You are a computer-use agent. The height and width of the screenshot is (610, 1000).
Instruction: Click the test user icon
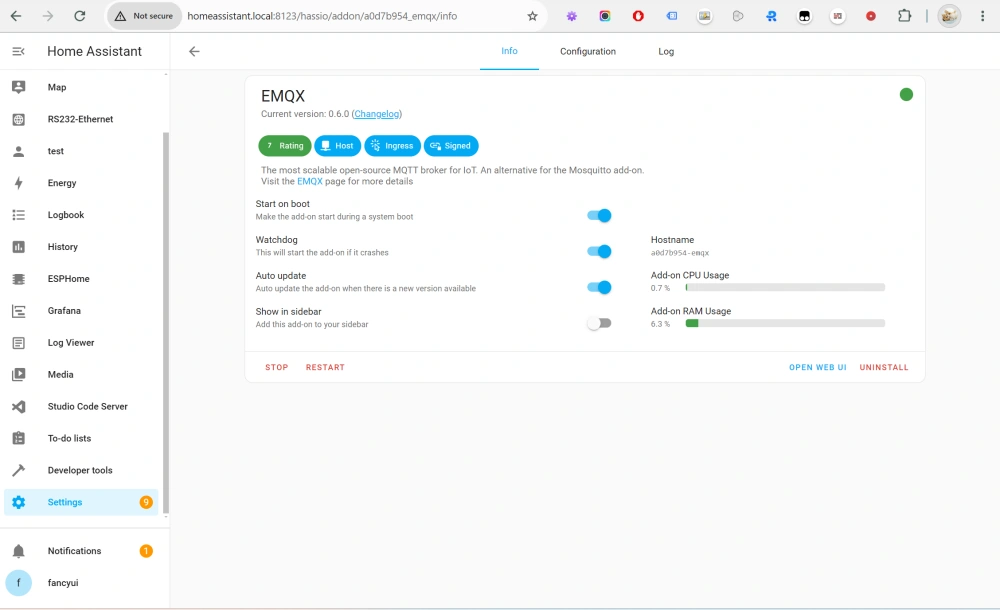[x=18, y=151]
